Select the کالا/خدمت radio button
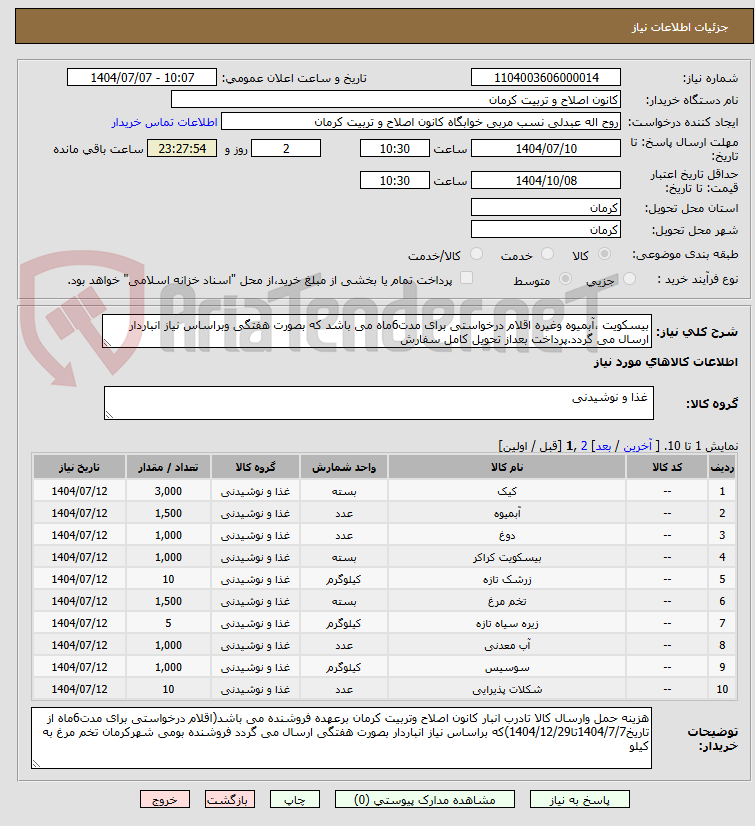The width and height of the screenshot is (755, 826). click(476, 254)
